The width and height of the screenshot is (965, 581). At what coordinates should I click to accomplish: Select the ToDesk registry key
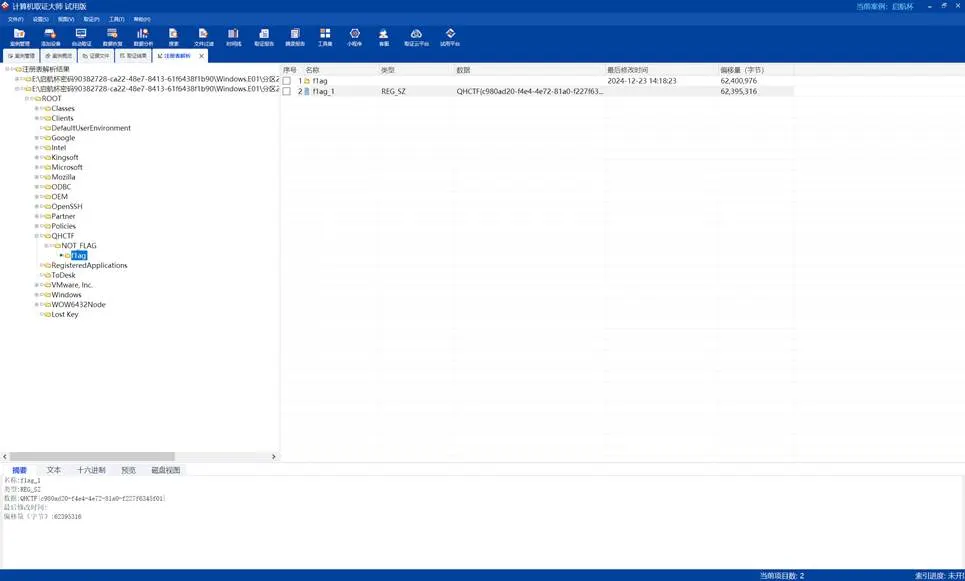point(63,275)
